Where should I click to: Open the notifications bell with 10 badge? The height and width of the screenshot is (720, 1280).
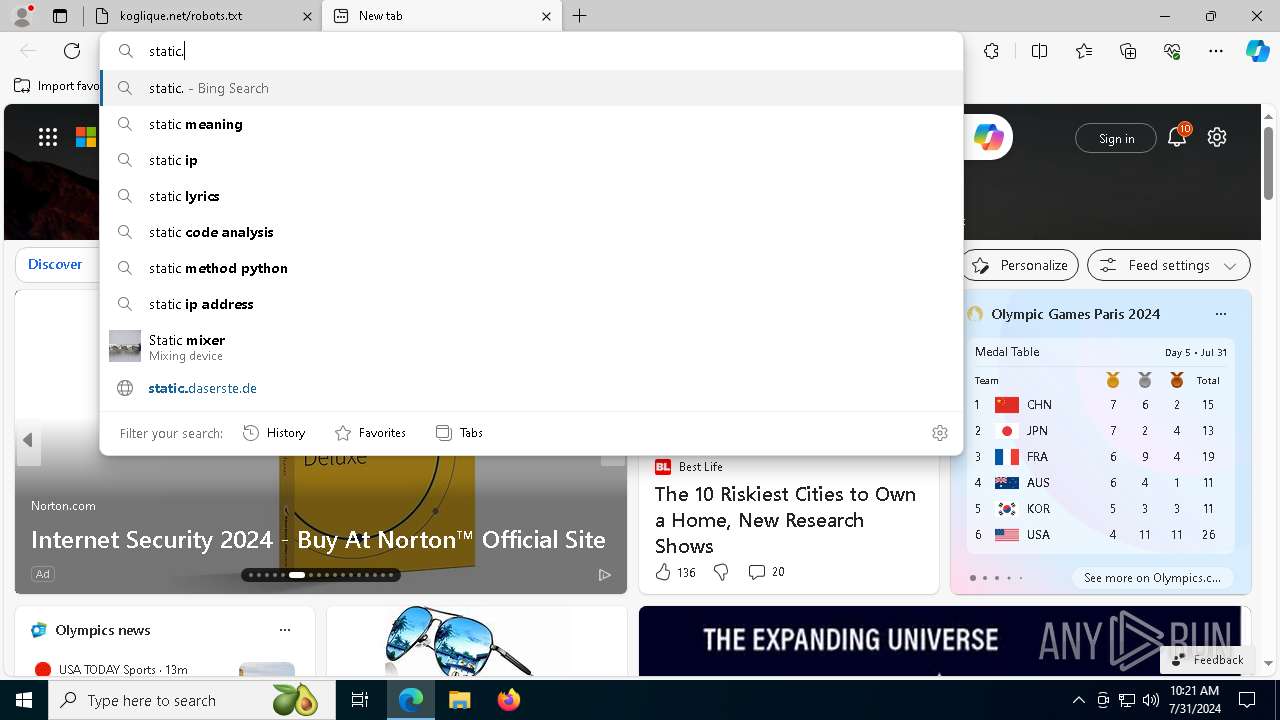pos(1177,137)
